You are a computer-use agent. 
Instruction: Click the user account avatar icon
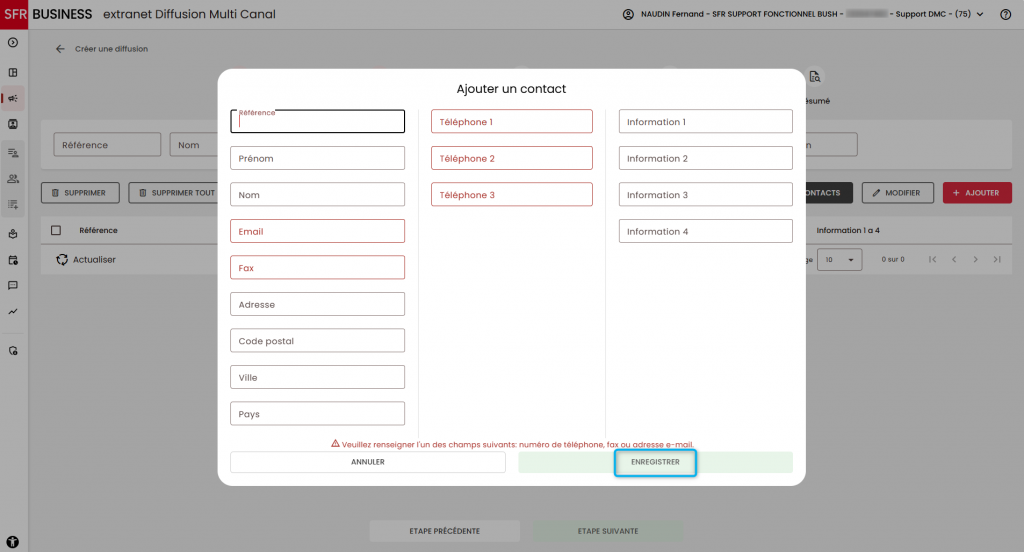coord(628,14)
